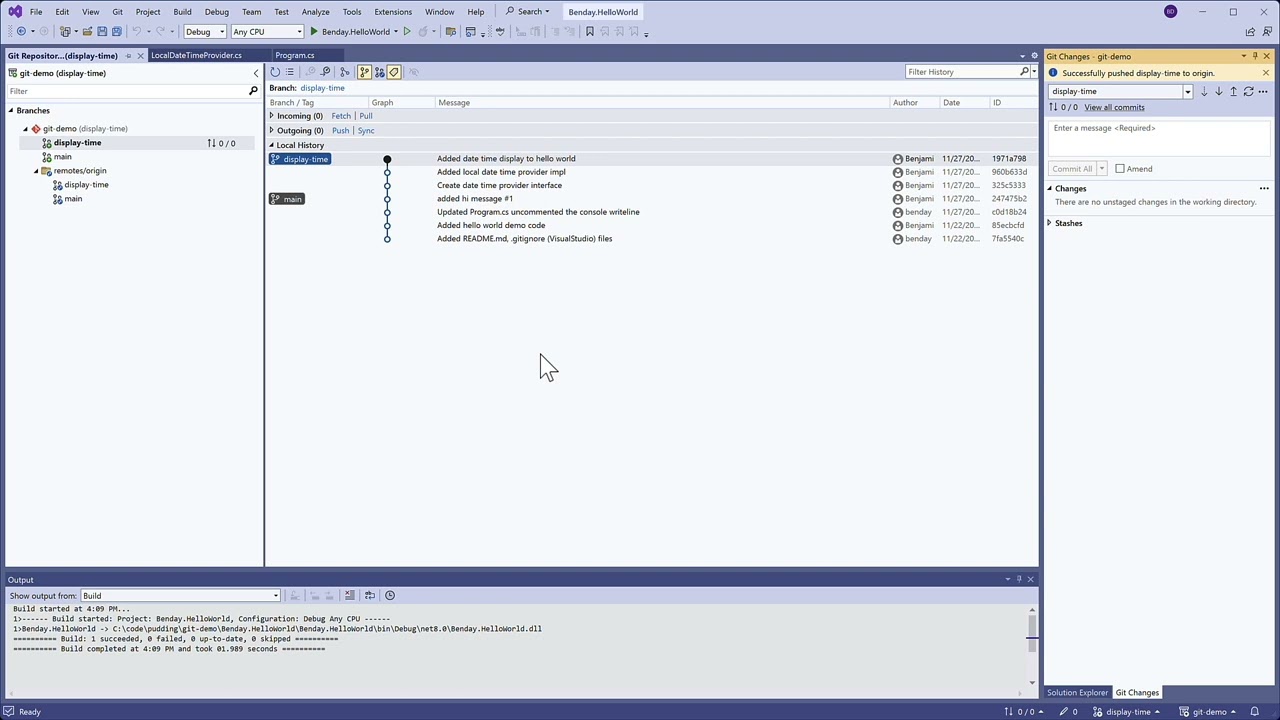Toggle word wrap in Output panel
Viewport: 1280px width, 720px height.
[x=369, y=595]
